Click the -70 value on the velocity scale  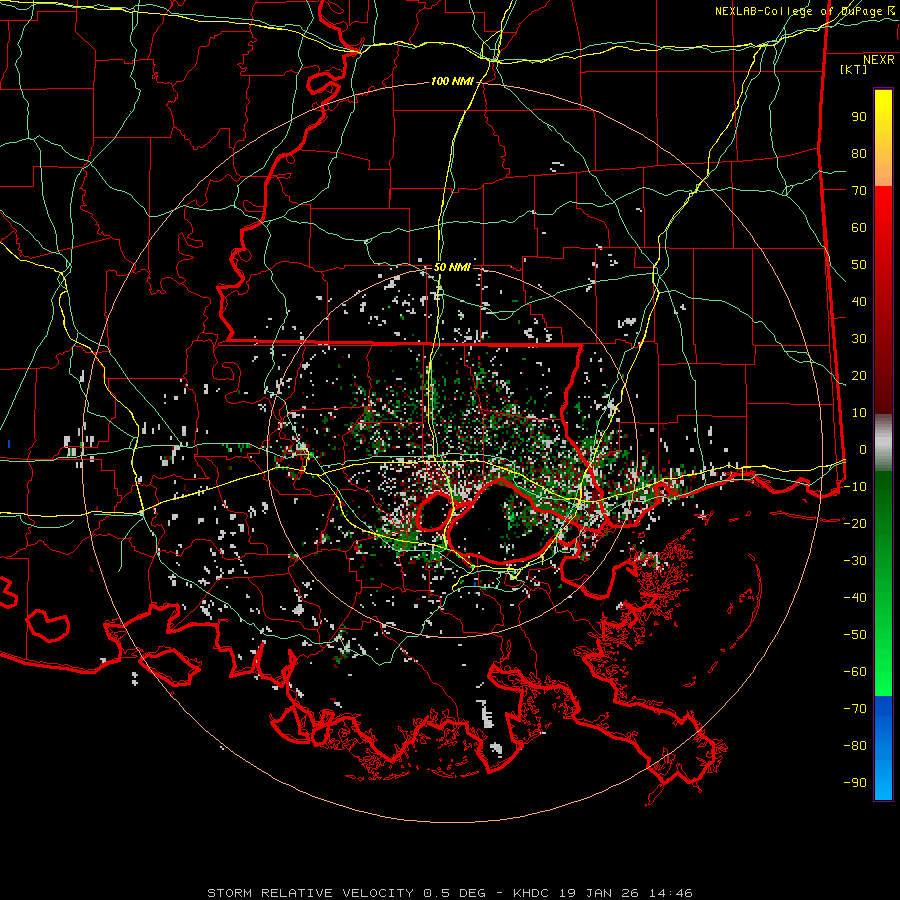[855, 709]
